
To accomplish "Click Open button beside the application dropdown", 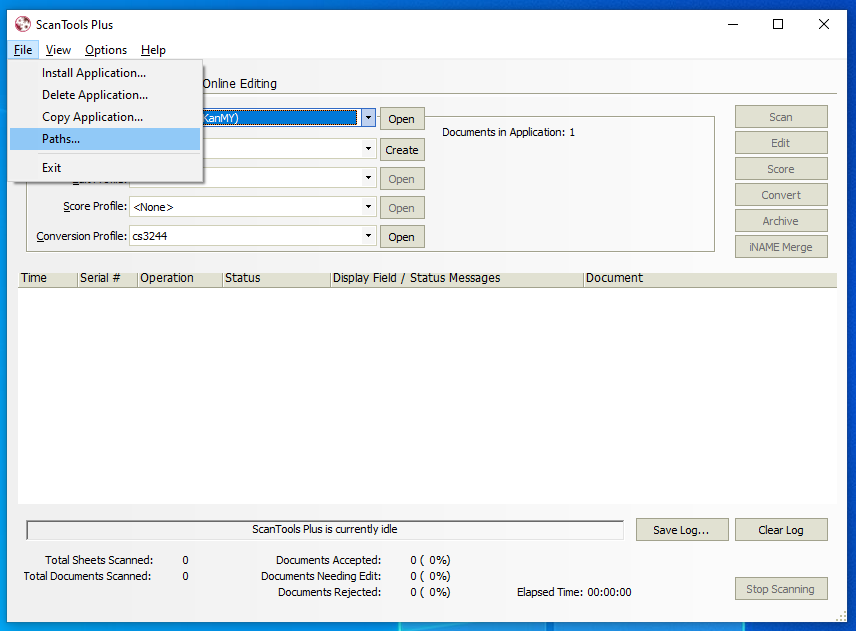I will (x=402, y=119).
